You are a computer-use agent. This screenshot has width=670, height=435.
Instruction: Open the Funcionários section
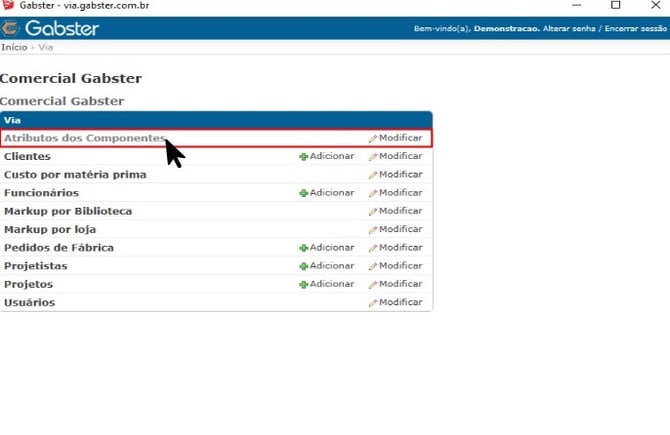click(x=41, y=193)
